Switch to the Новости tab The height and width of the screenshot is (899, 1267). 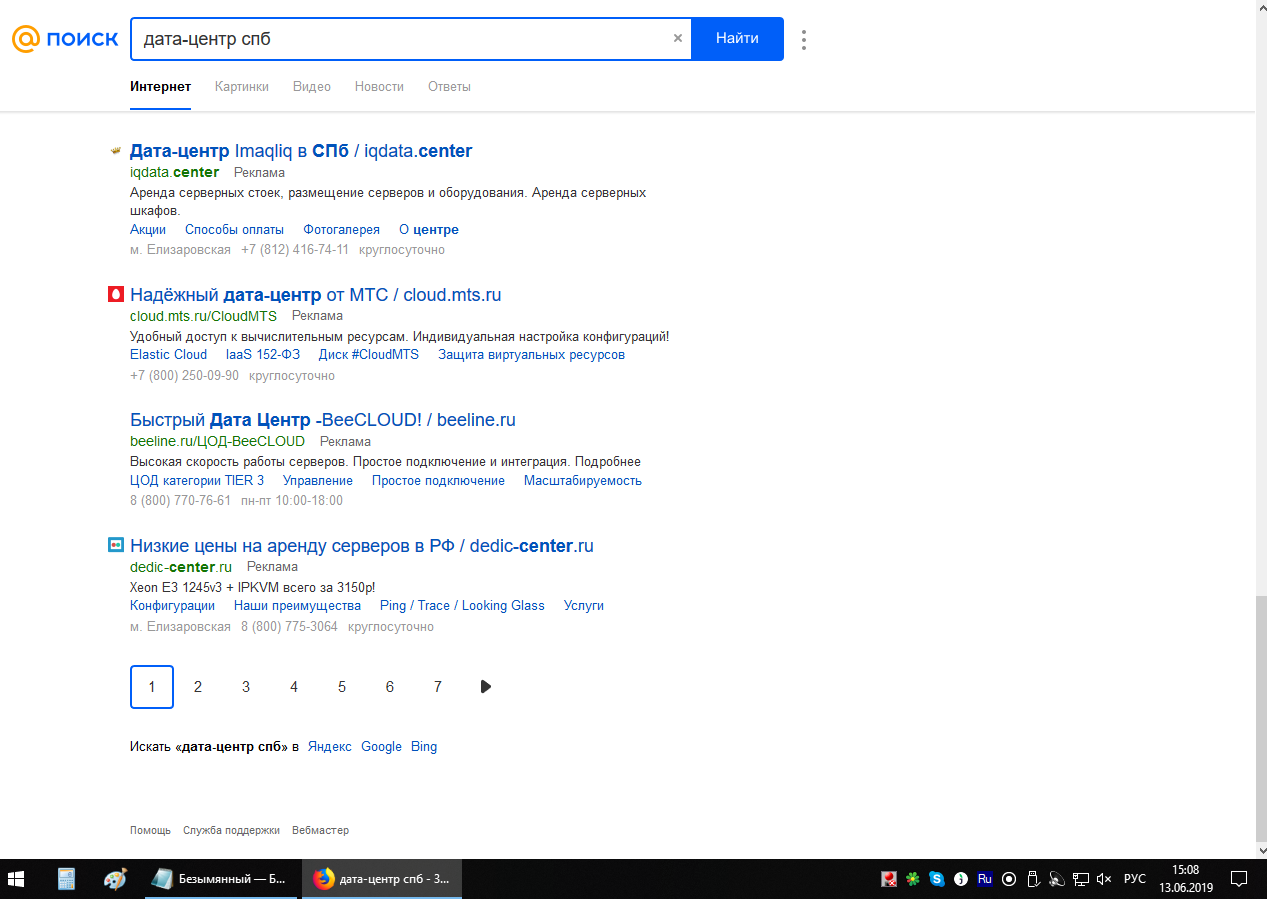click(379, 87)
